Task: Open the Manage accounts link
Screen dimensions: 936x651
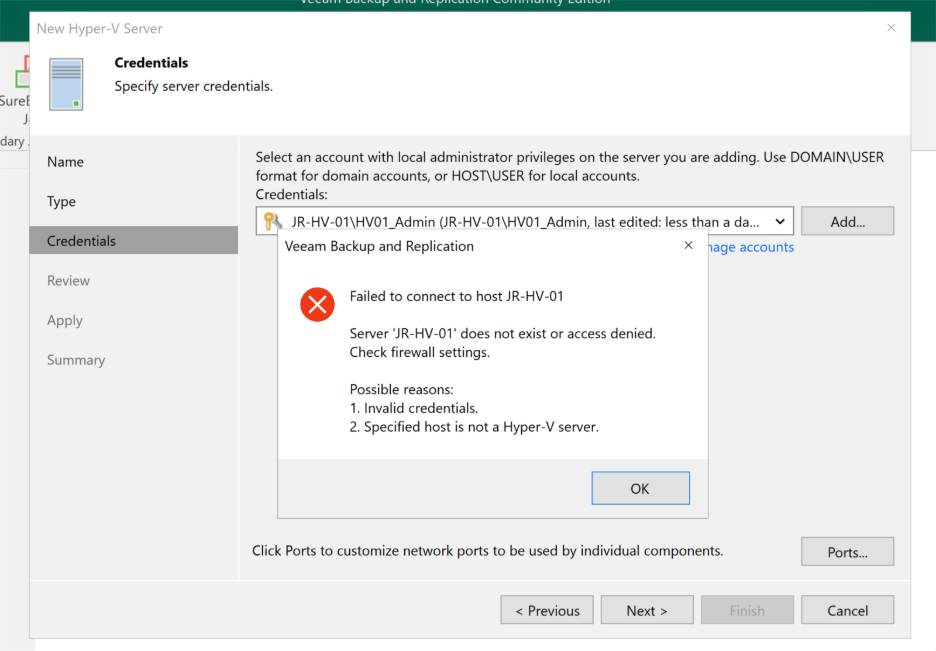Action: click(x=750, y=247)
